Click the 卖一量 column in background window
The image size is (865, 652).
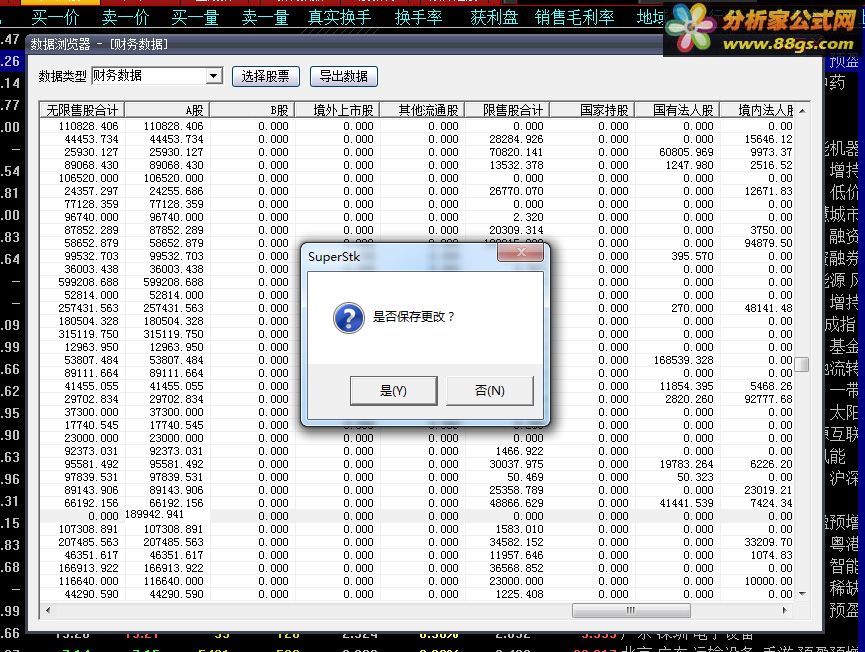[265, 18]
